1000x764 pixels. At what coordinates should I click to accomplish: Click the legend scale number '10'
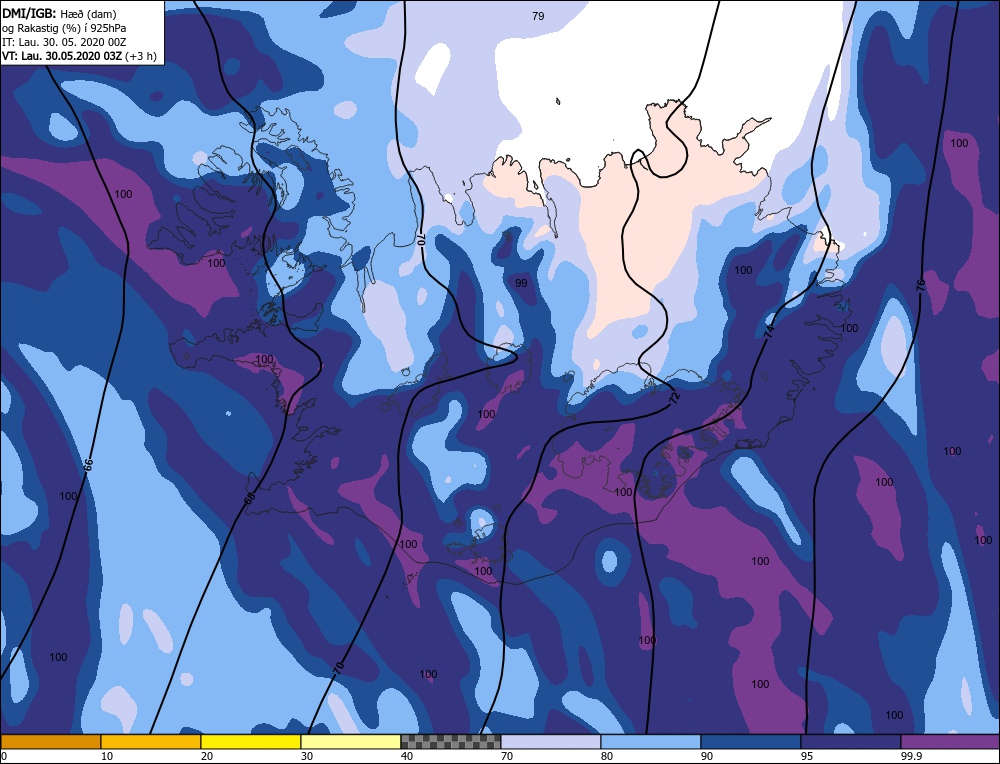click(x=107, y=756)
